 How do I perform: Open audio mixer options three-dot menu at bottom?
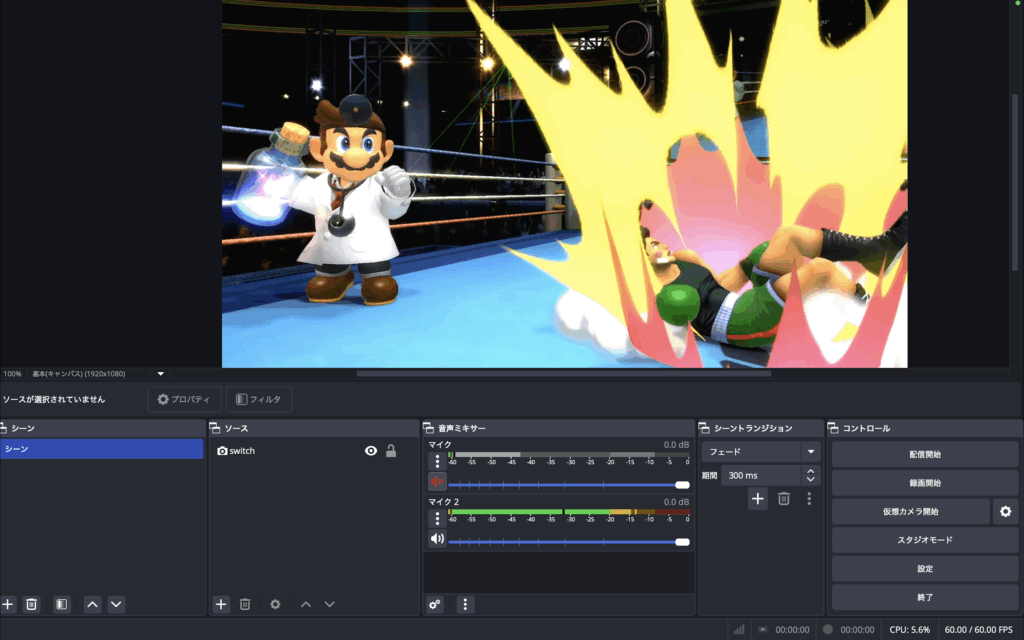465,604
